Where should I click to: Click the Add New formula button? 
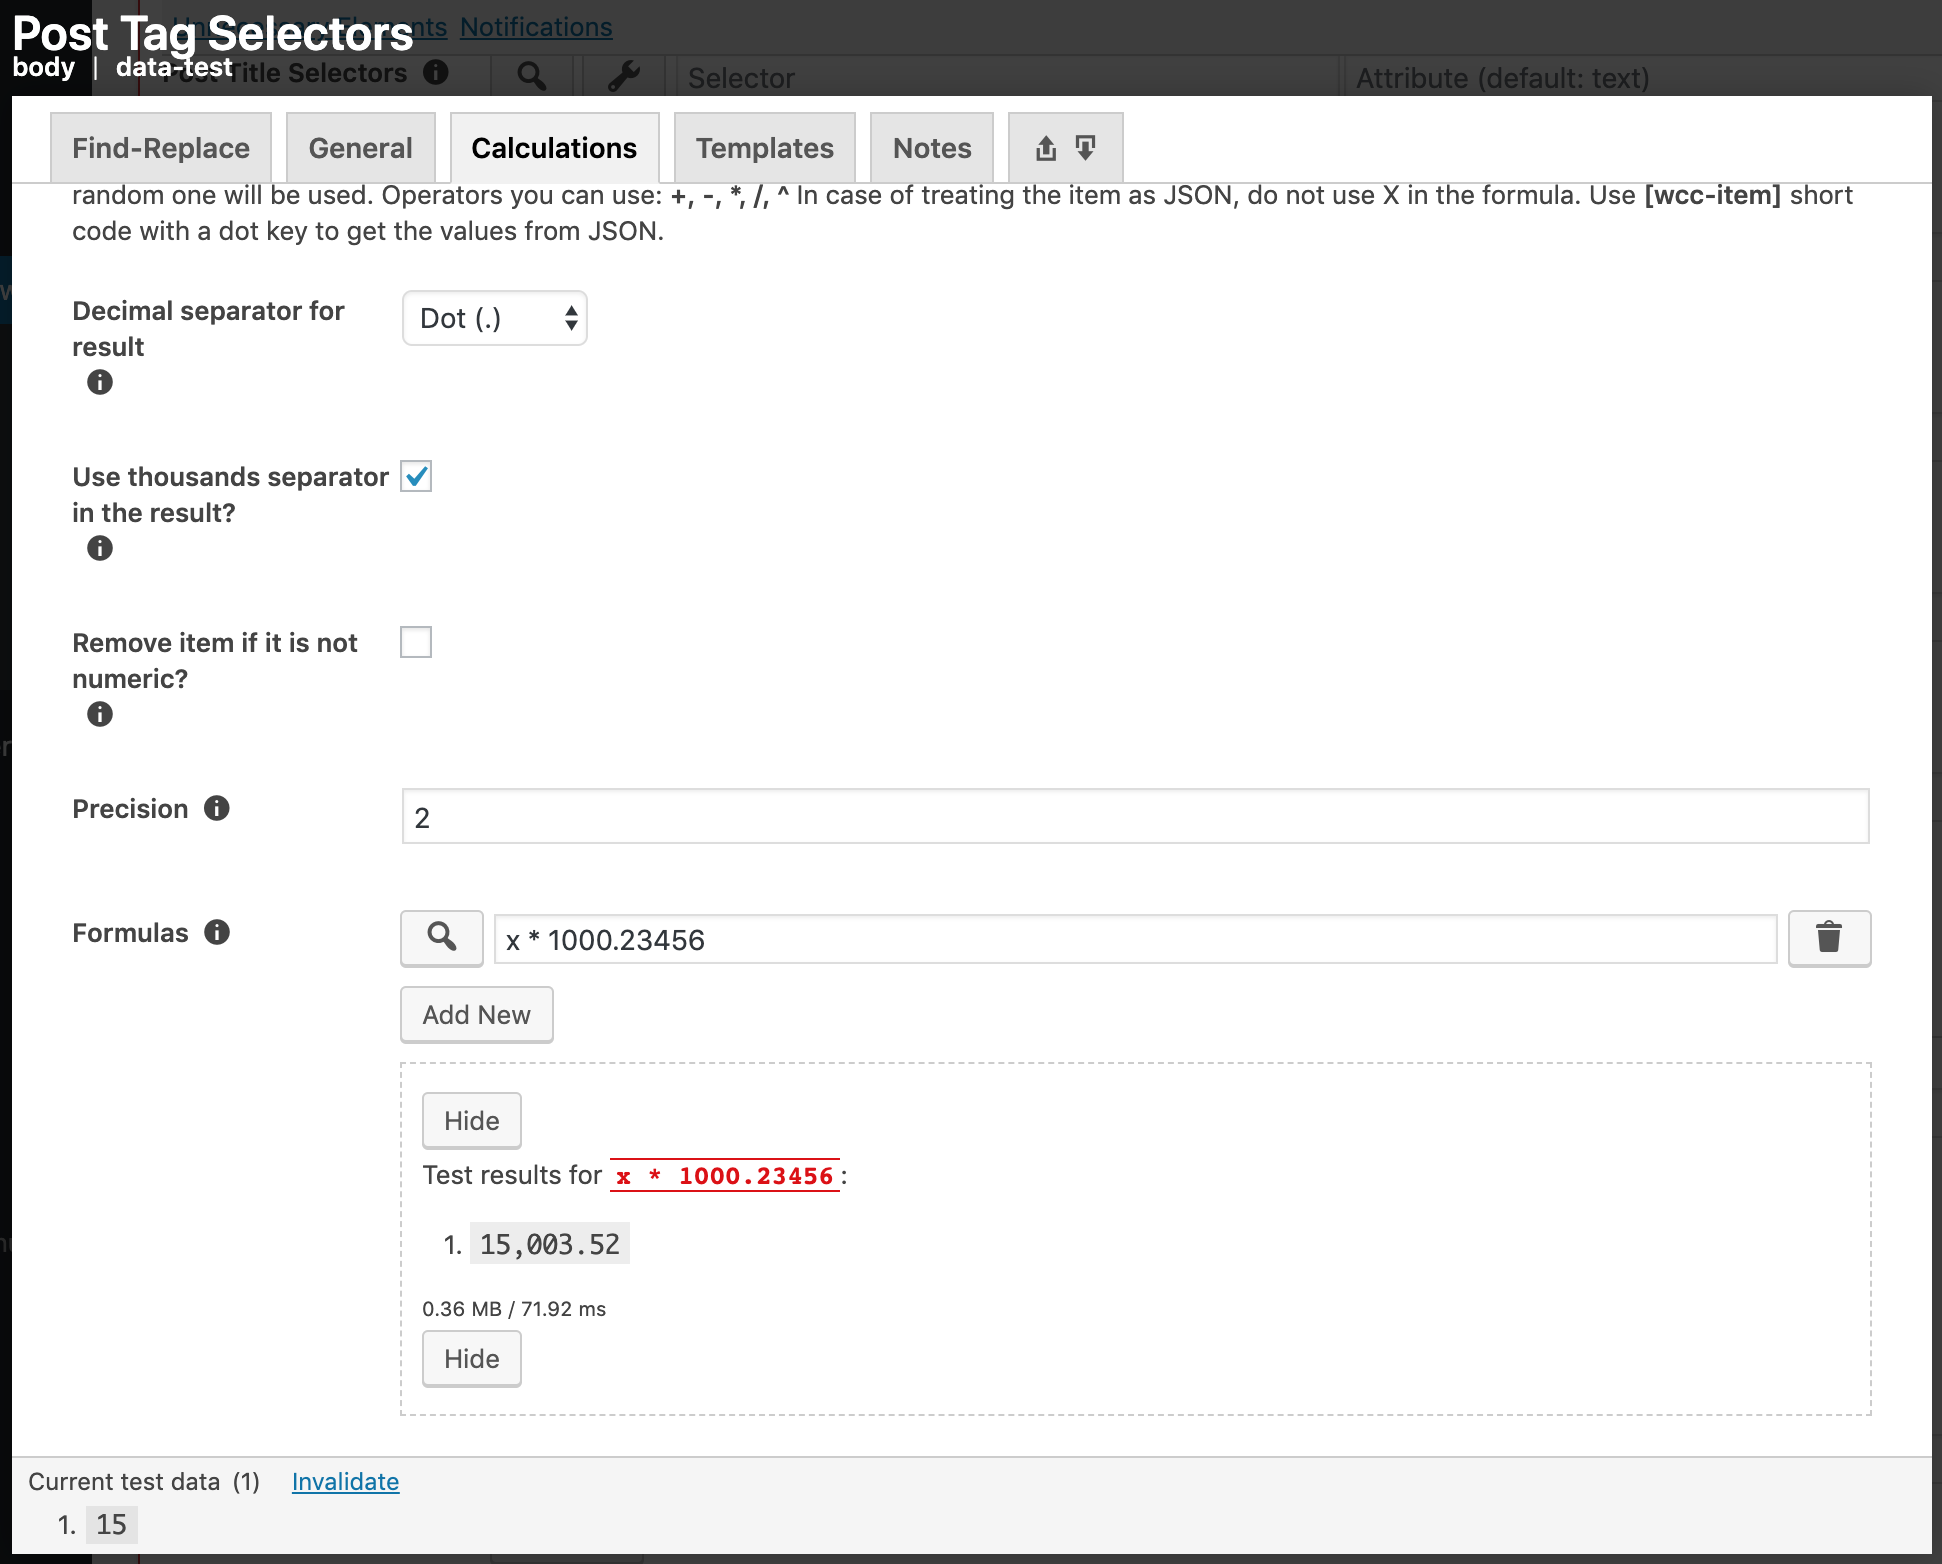[477, 1013]
